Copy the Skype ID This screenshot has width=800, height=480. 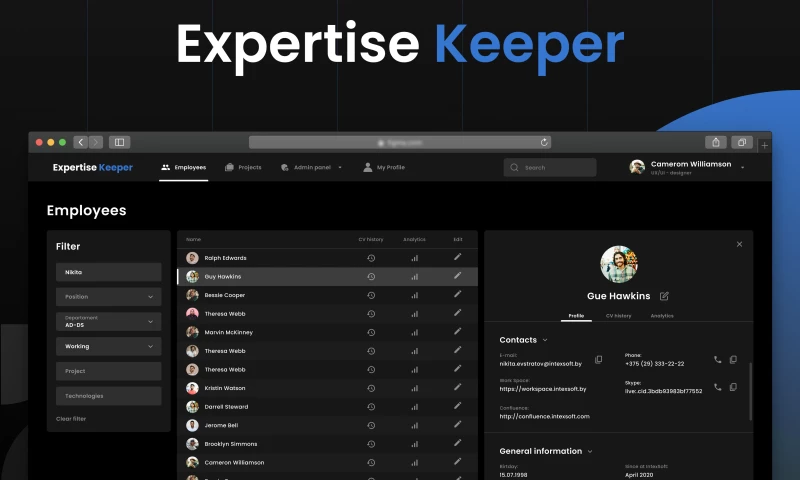[x=733, y=387]
